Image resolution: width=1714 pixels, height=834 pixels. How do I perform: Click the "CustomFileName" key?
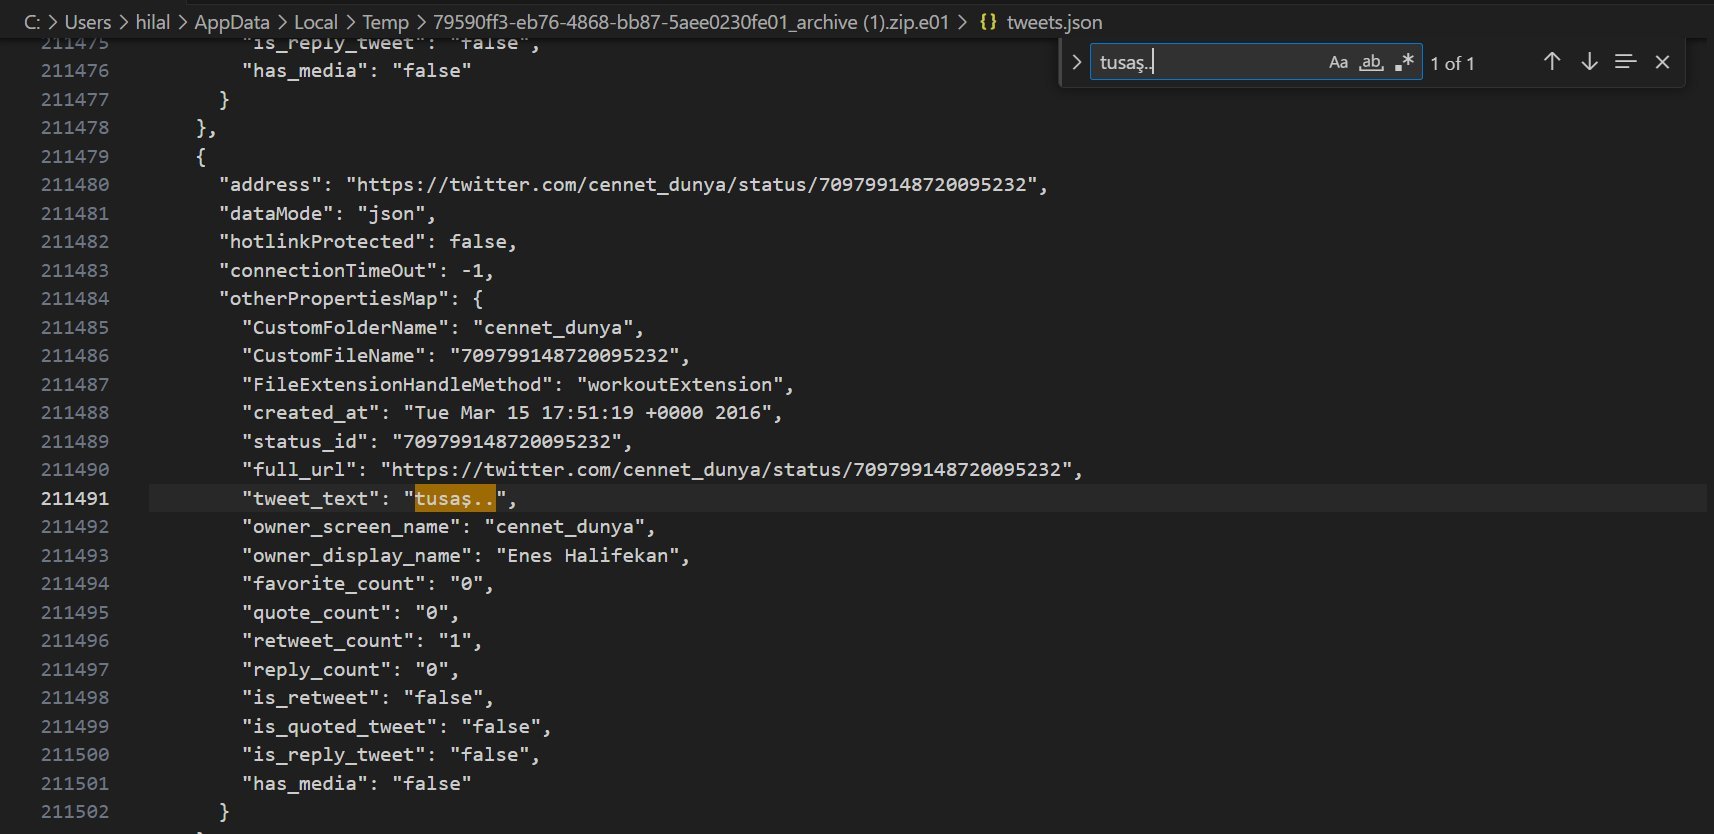tap(334, 355)
